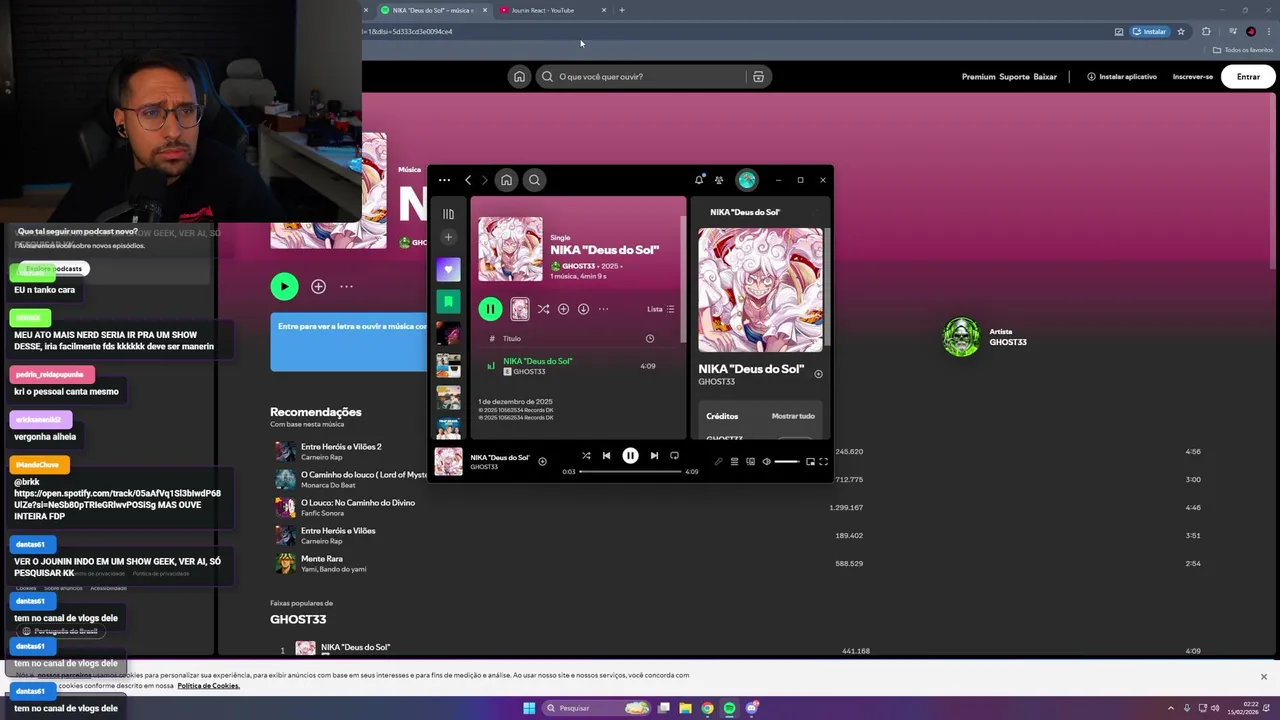Click Instalar aplicativo on Spotify web
This screenshot has height=720, width=1280.
click(x=1122, y=76)
